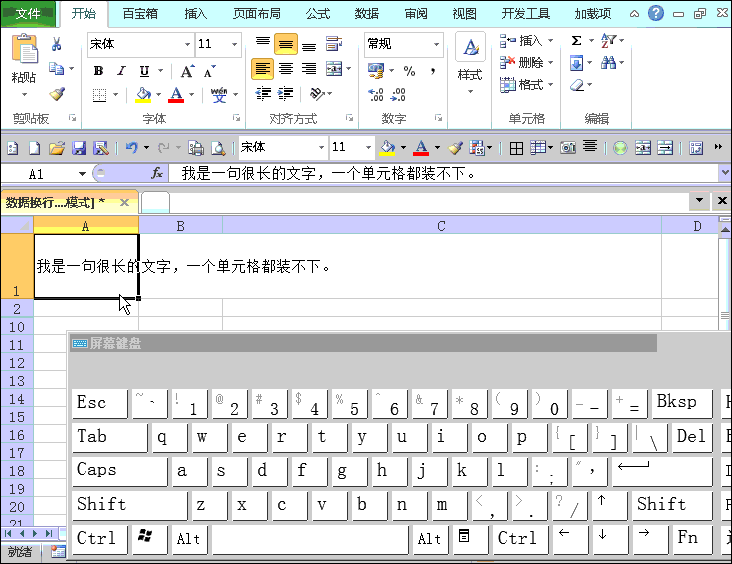Click the Del key on screen keyboard
732x564 pixels.
pos(692,437)
